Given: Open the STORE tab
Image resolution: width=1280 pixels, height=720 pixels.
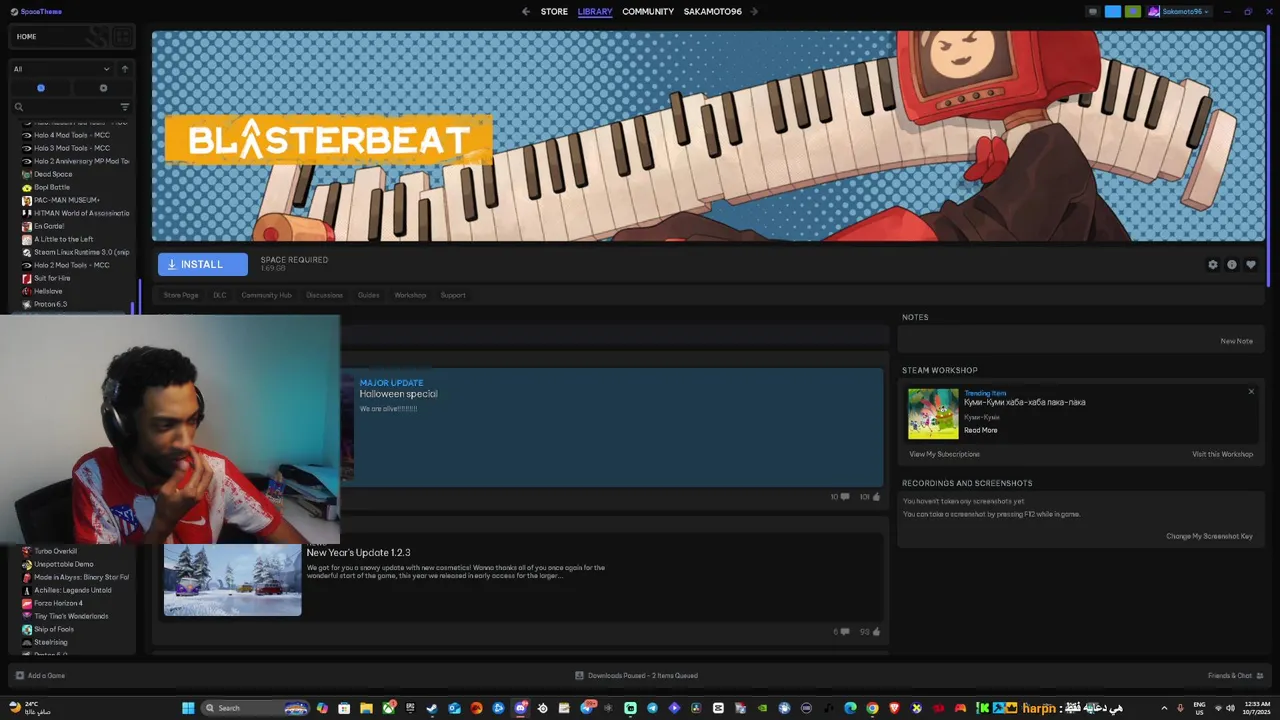Looking at the screenshot, I should [x=554, y=12].
